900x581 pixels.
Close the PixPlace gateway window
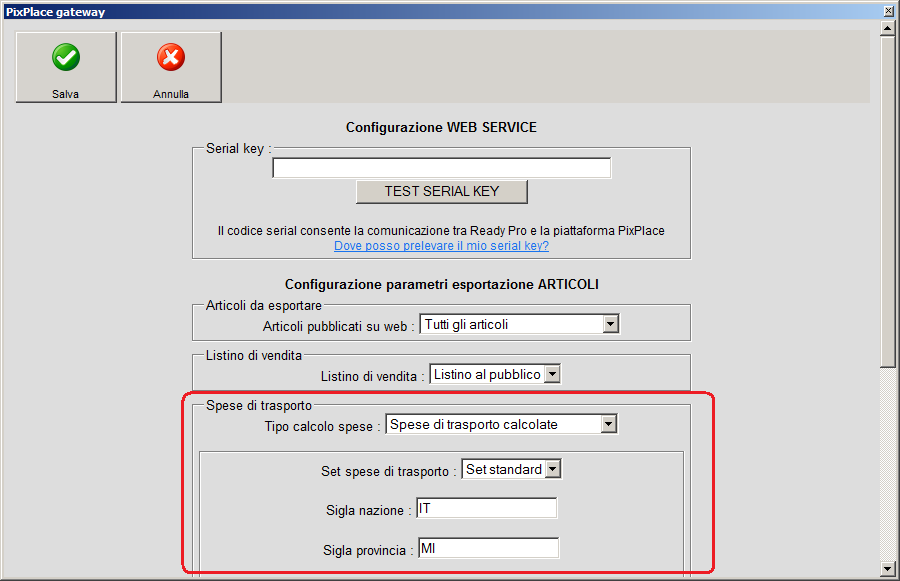(889, 11)
